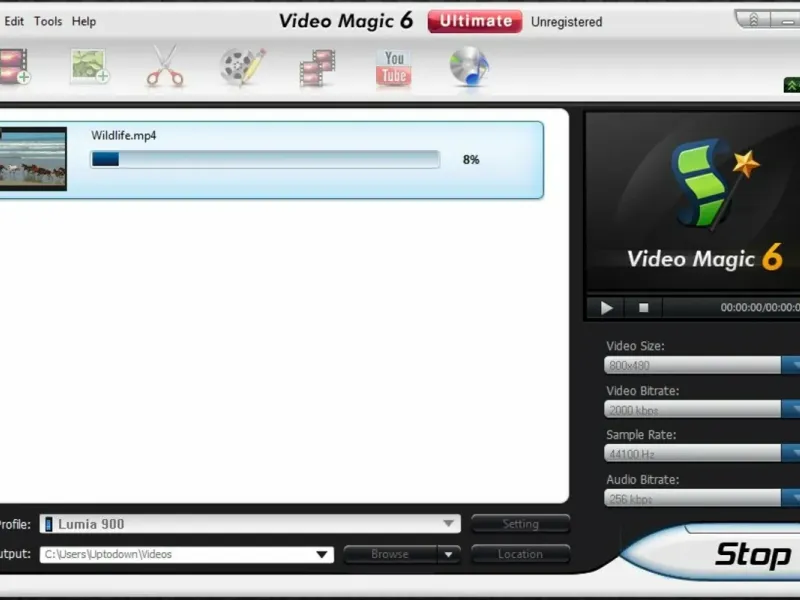Image resolution: width=800 pixels, height=600 pixels.
Task: Click the disc music note icon
Action: click(x=469, y=66)
